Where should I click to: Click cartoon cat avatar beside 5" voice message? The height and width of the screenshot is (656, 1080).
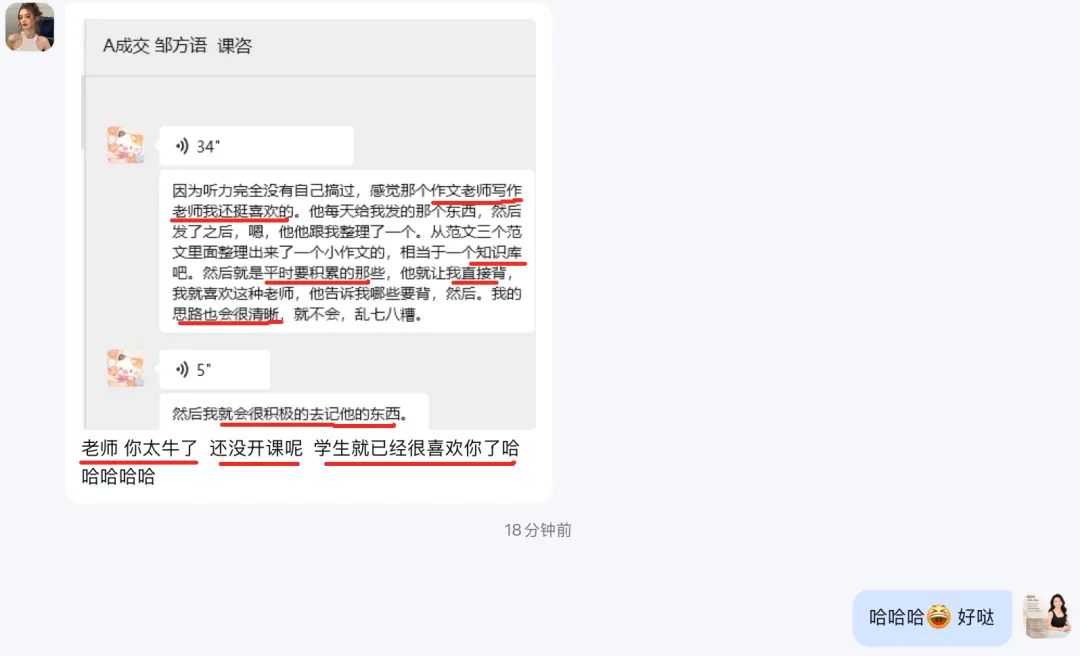point(125,368)
